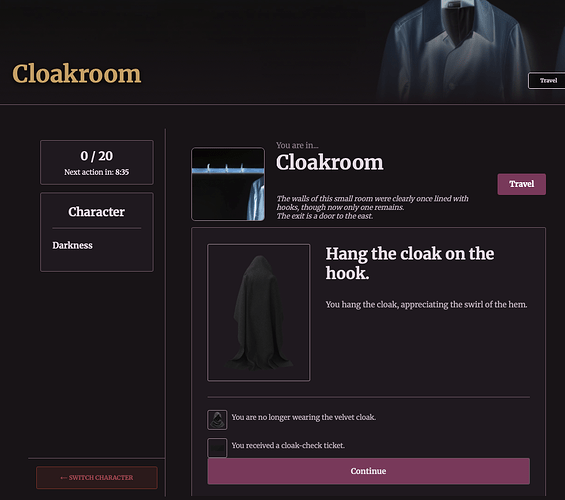Screen dimensions: 565x500
Task: Click the Continue button
Action: click(x=368, y=471)
